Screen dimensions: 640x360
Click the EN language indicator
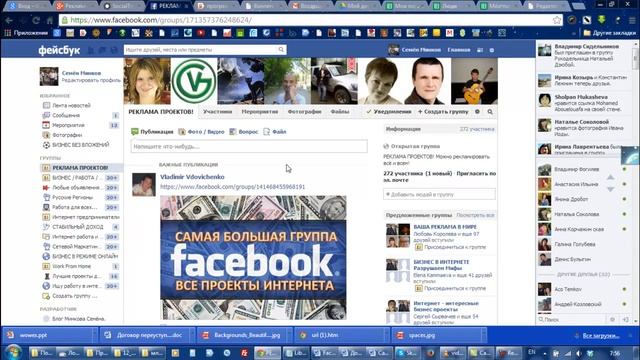[x=531, y=352]
